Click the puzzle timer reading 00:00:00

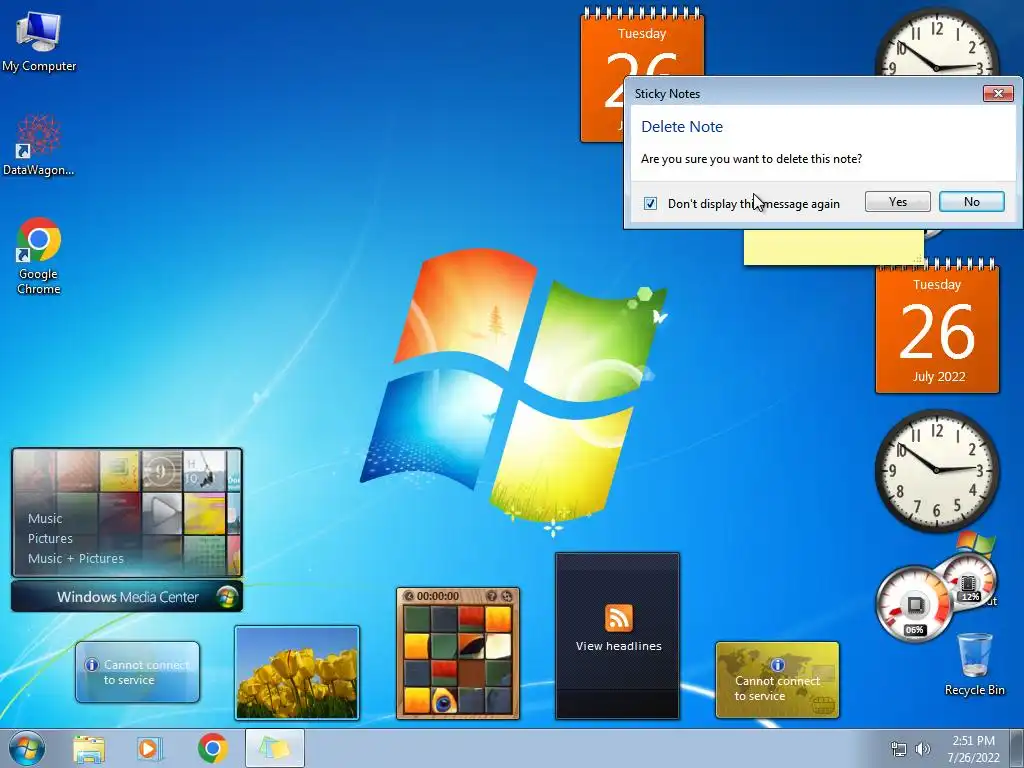pyautogui.click(x=438, y=596)
